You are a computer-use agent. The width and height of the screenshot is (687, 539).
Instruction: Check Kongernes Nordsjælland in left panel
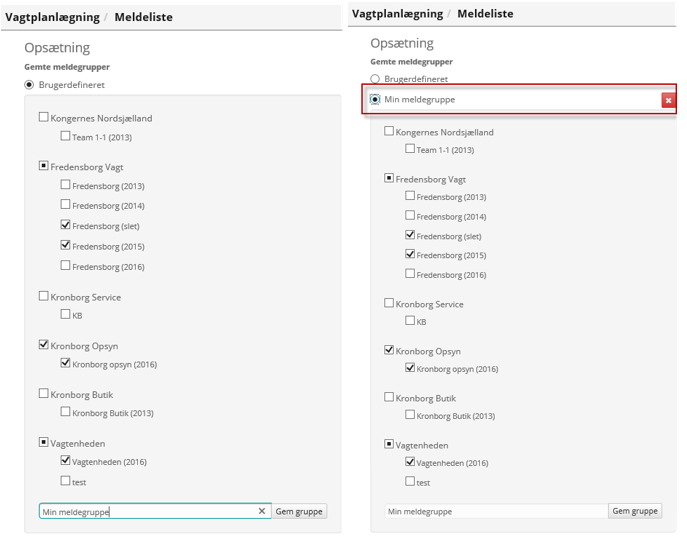tap(44, 117)
